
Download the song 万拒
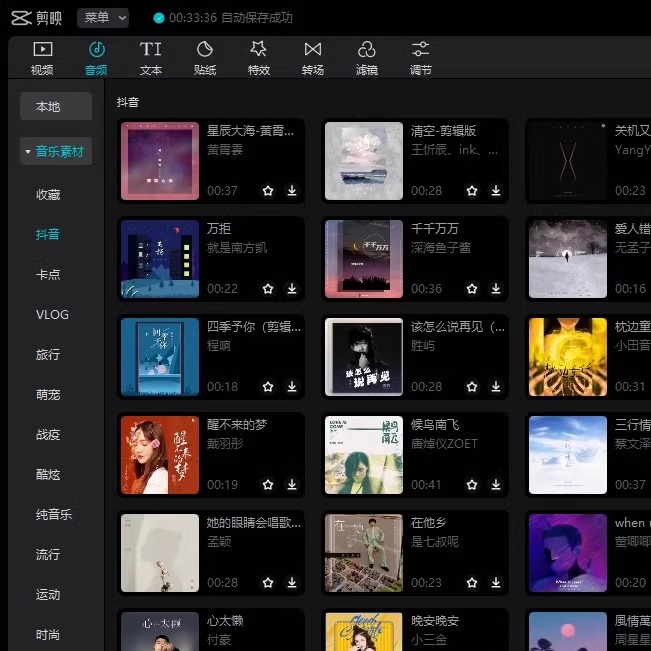(x=292, y=289)
